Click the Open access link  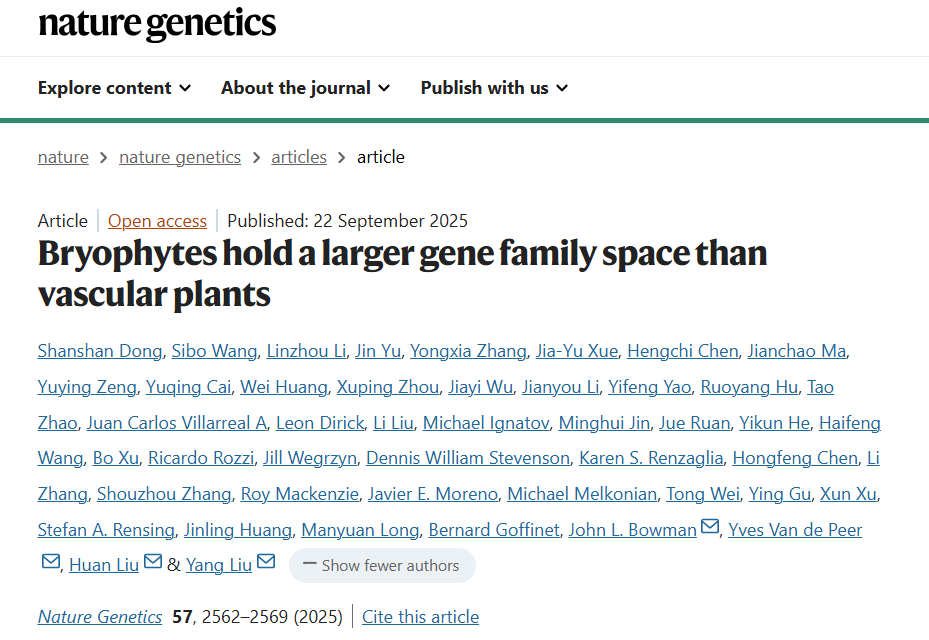[157, 221]
